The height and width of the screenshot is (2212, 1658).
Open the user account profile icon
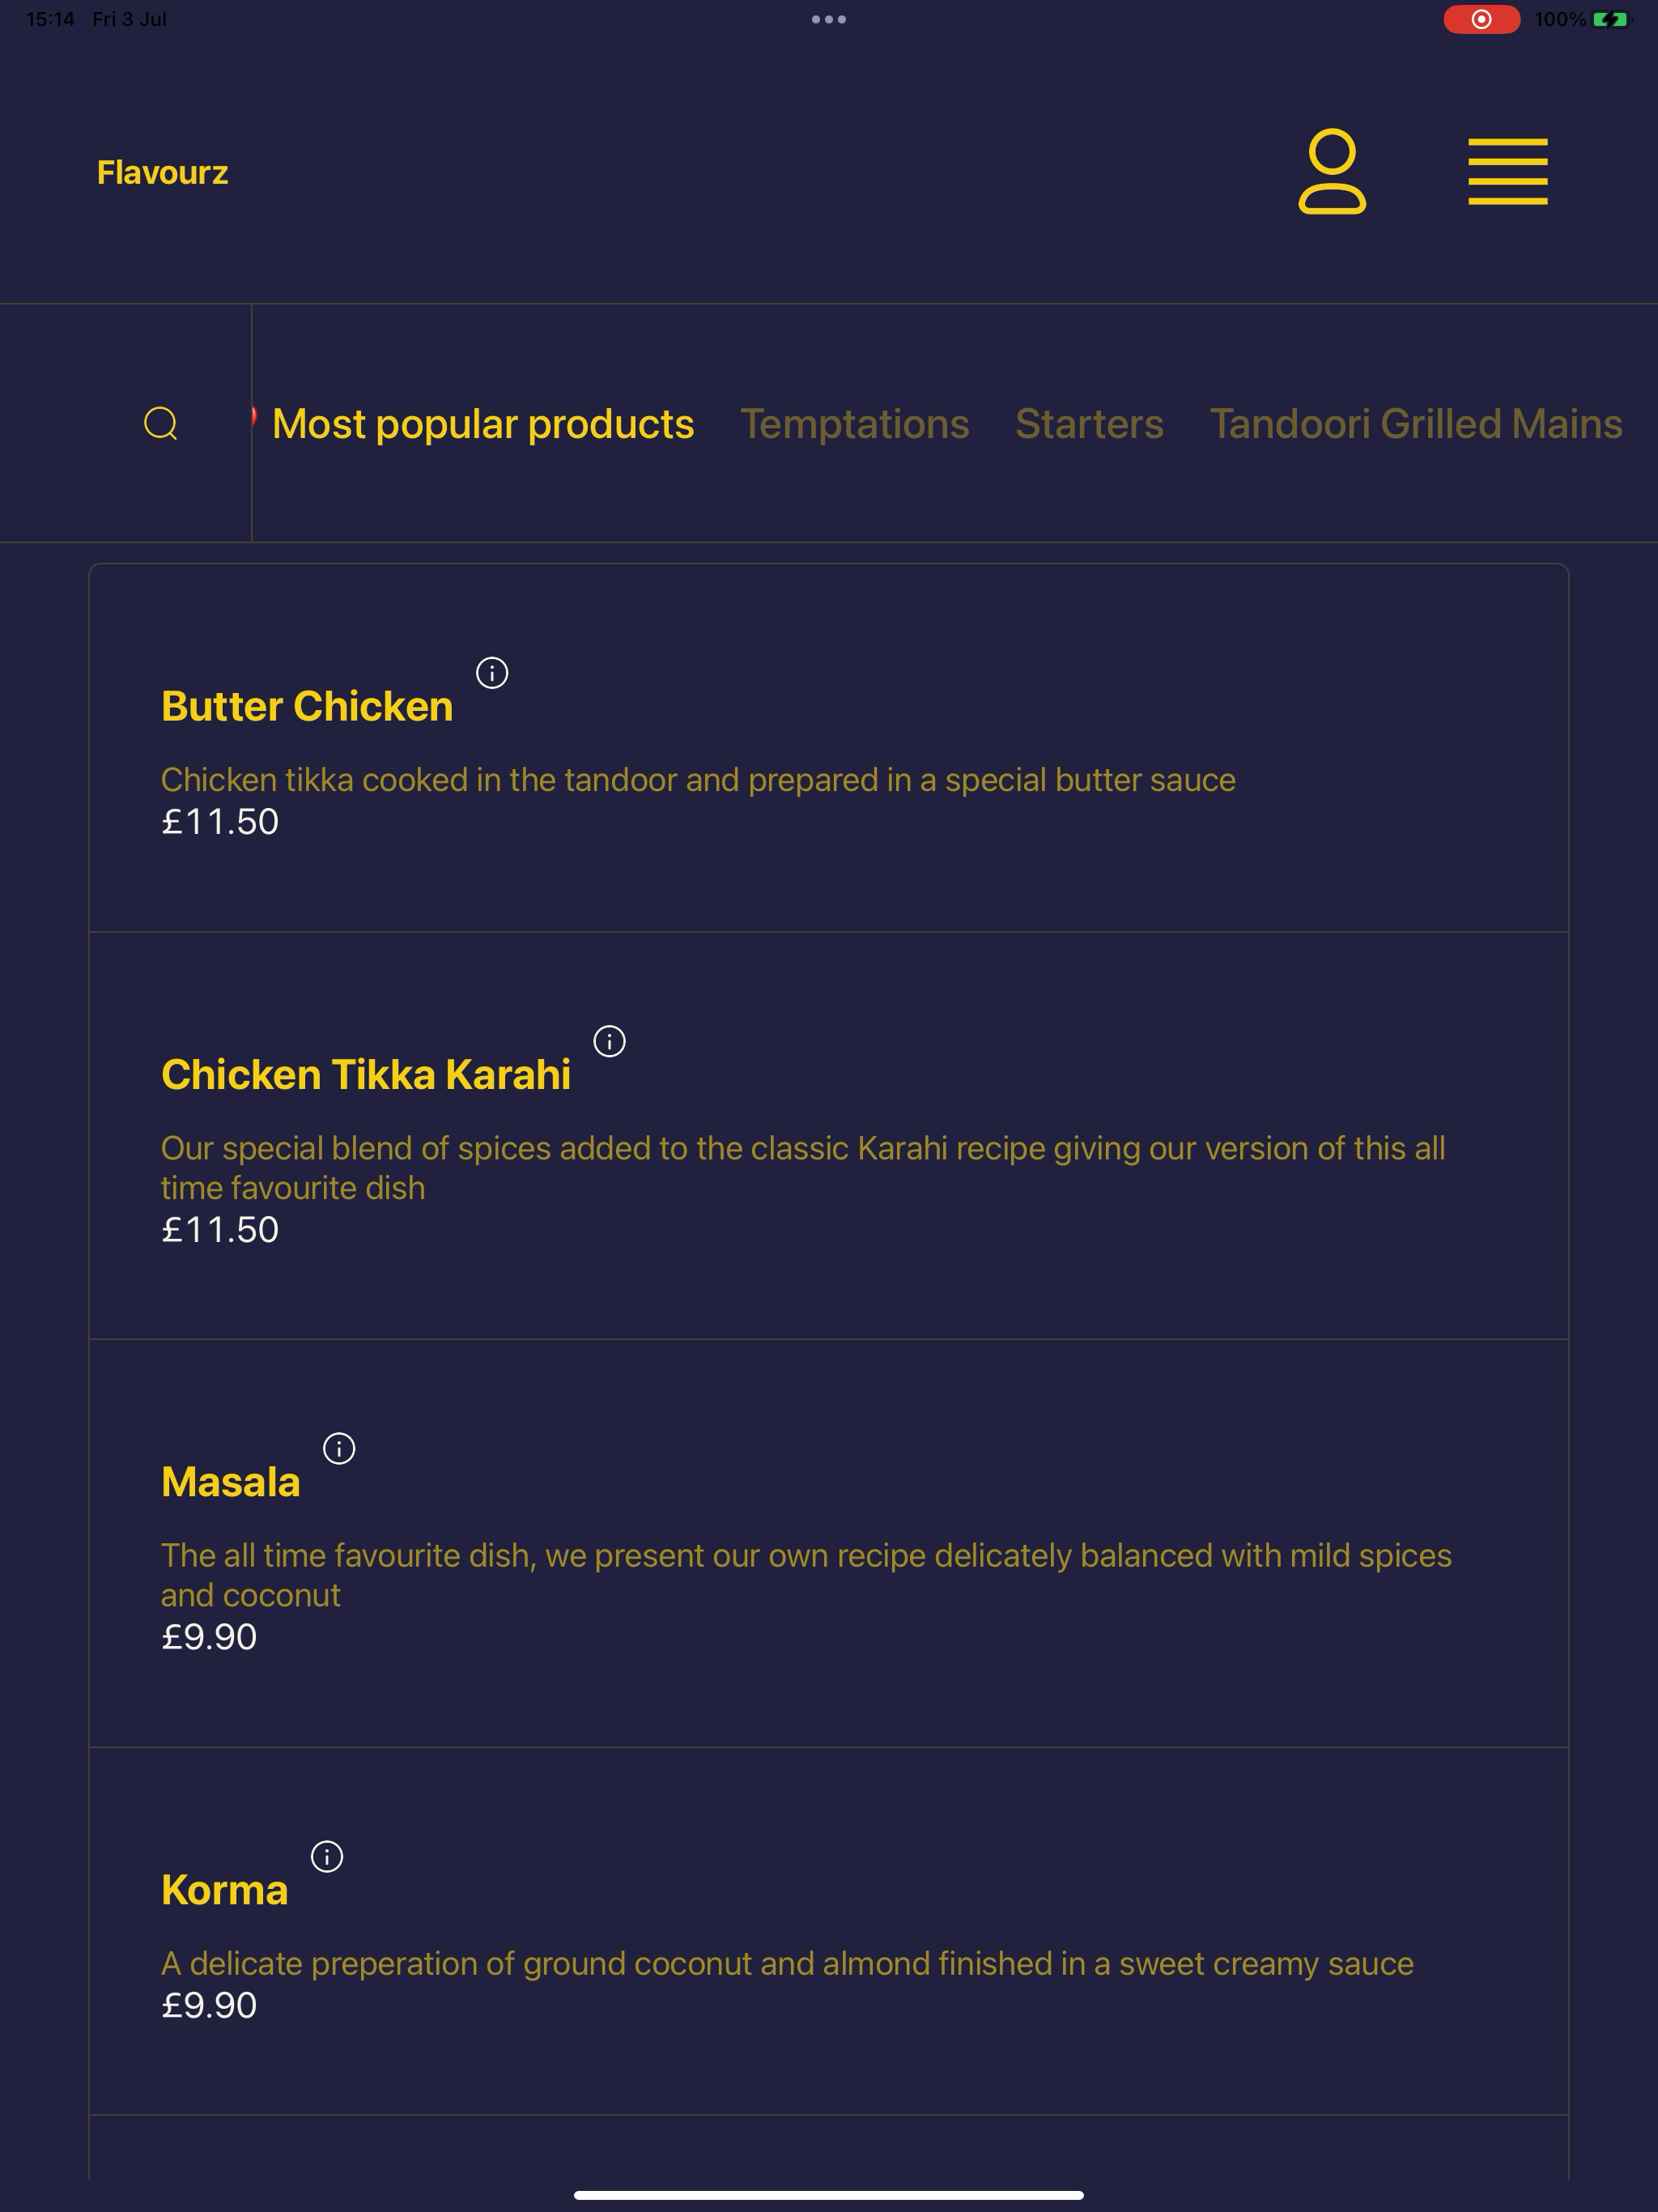coord(1332,171)
